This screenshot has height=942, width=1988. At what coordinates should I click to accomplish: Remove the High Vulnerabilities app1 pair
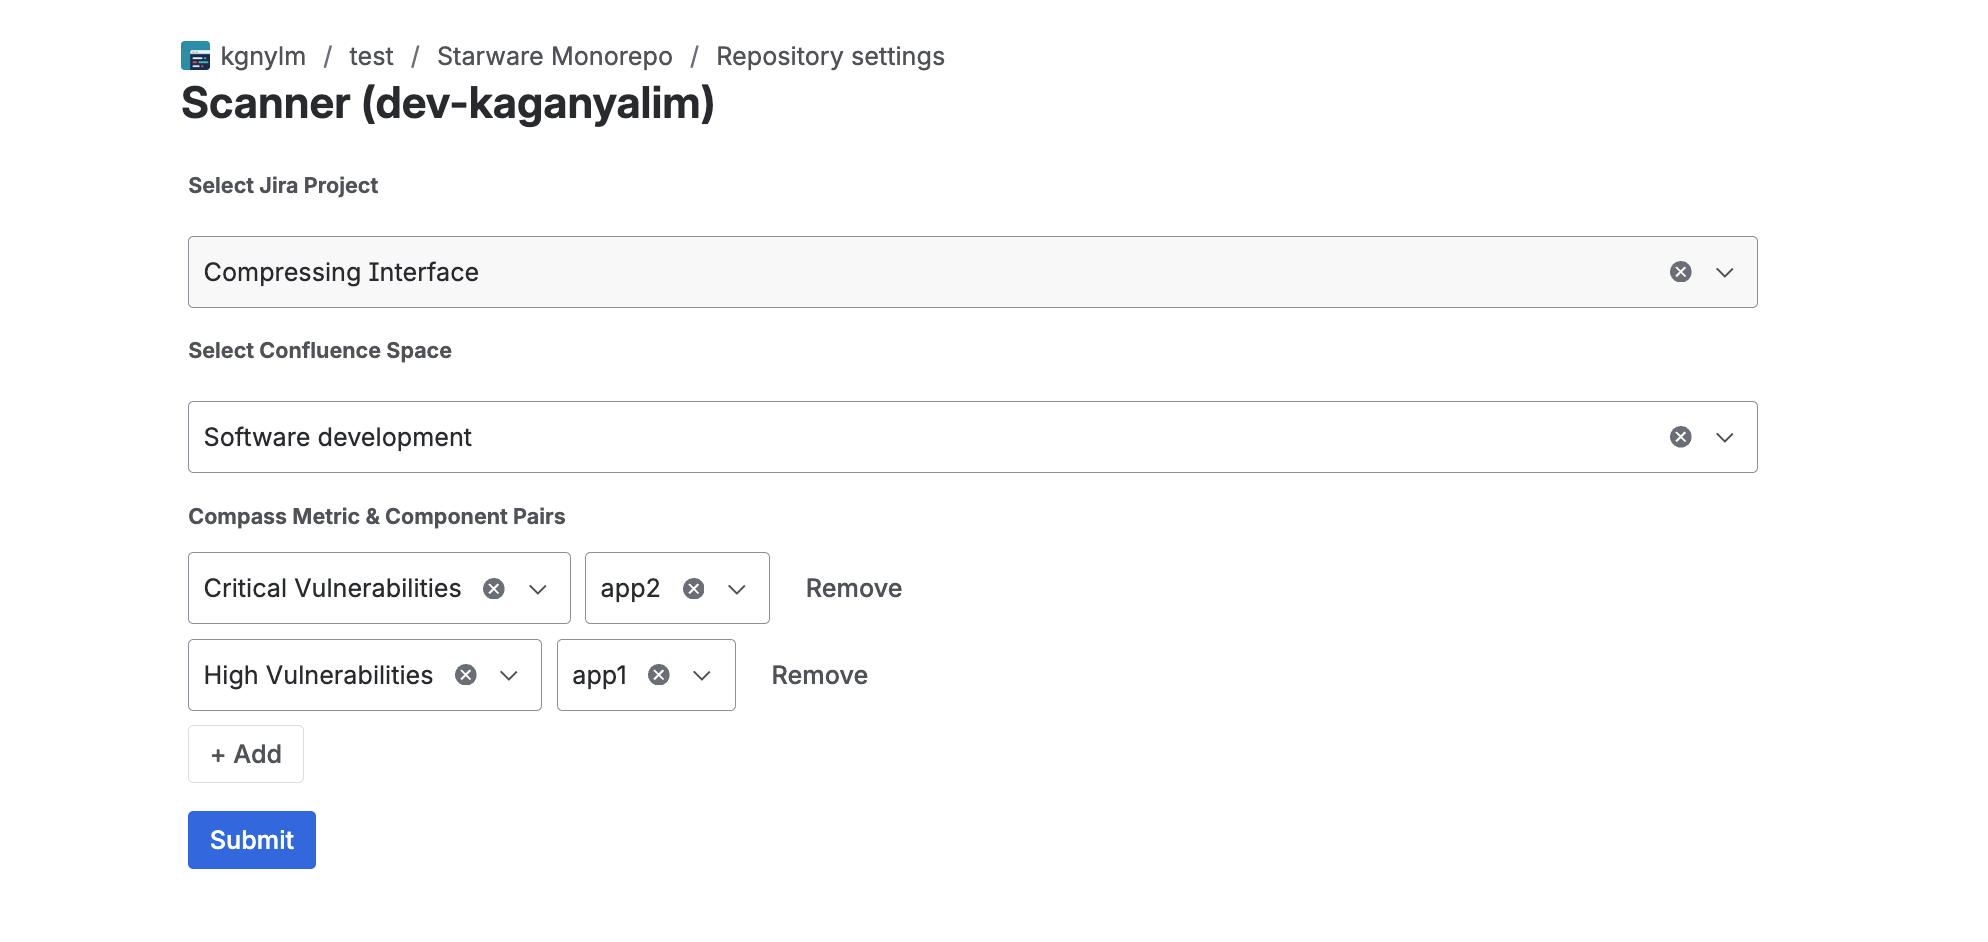click(820, 675)
